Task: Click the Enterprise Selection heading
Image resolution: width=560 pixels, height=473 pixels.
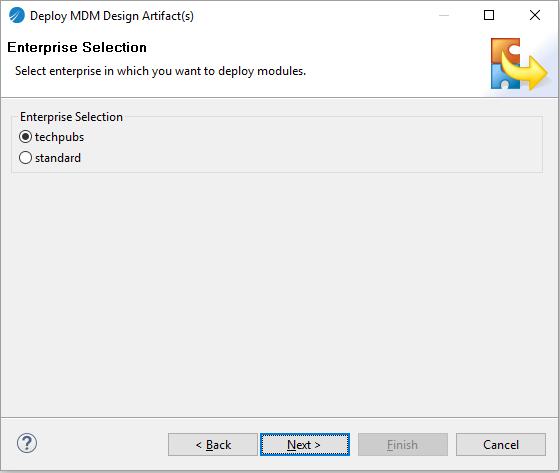Action: [x=77, y=47]
